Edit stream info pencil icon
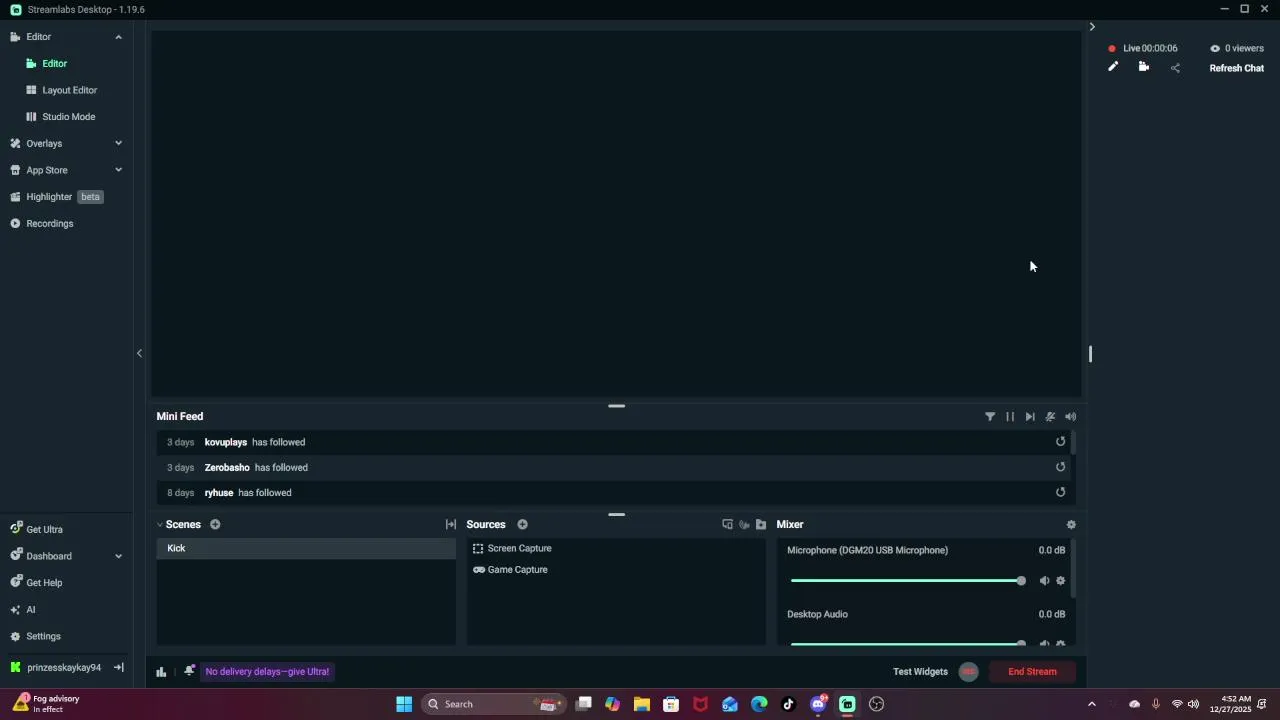 click(x=1113, y=67)
